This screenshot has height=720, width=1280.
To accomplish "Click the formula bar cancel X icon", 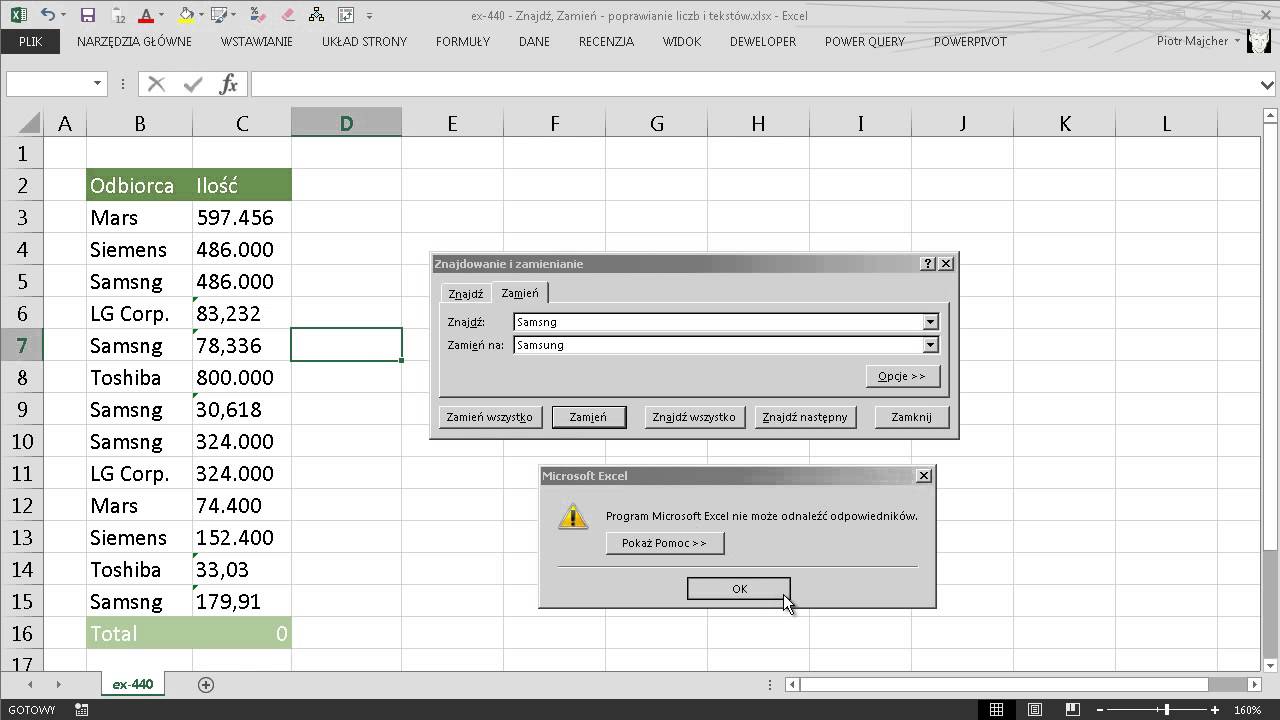I will coord(156,84).
